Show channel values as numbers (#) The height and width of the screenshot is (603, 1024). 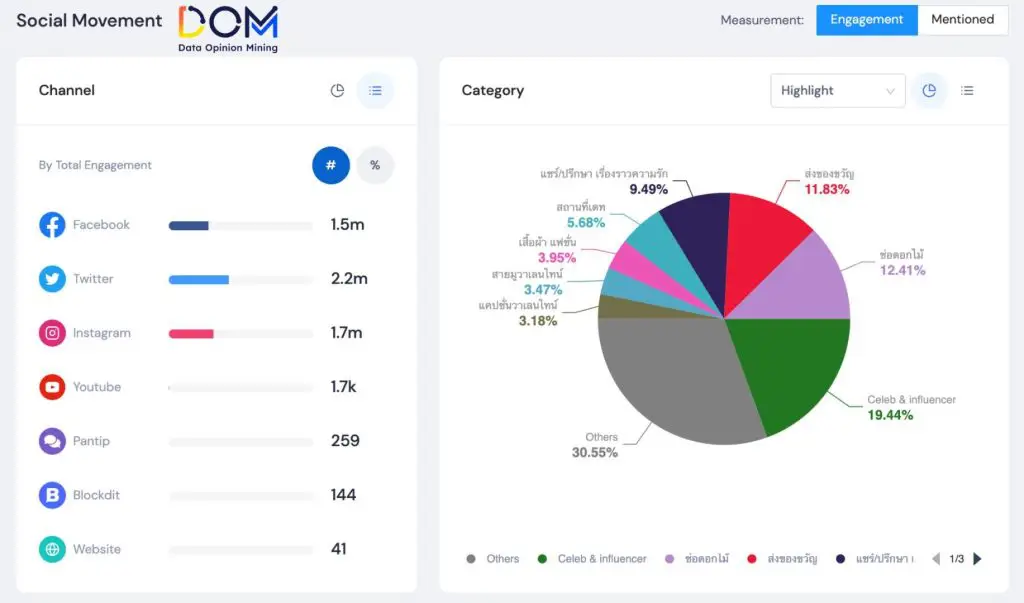coord(331,165)
